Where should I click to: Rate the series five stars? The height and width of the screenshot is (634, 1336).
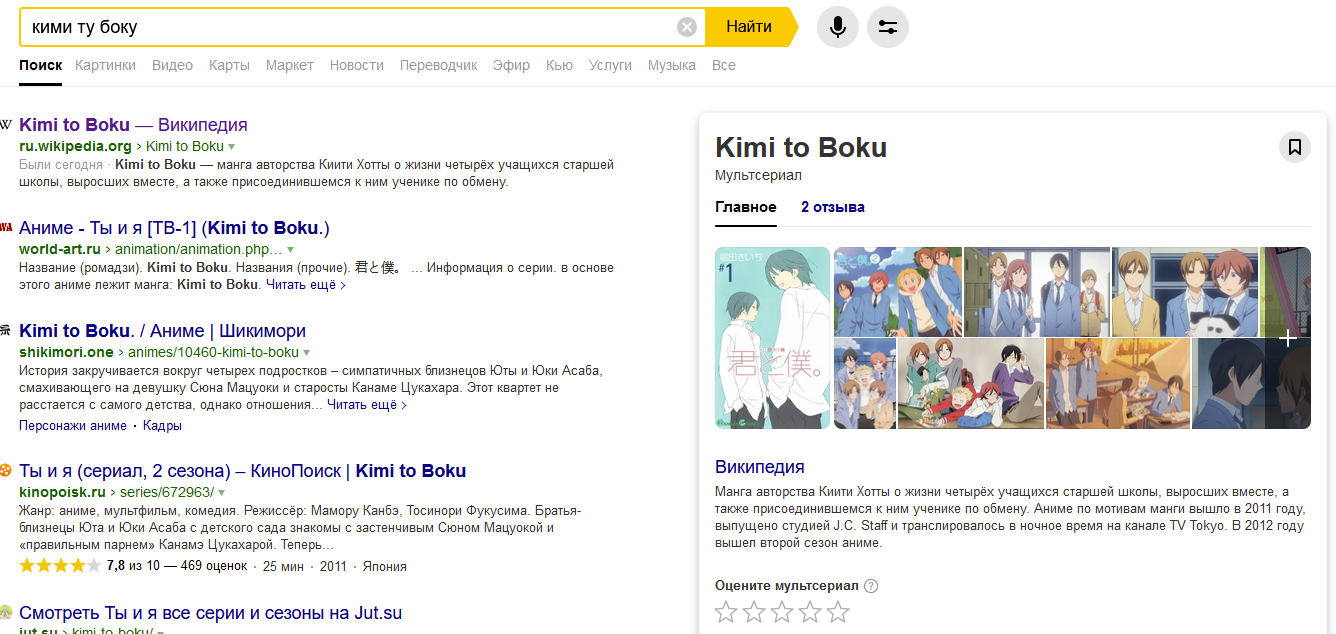[x=838, y=612]
